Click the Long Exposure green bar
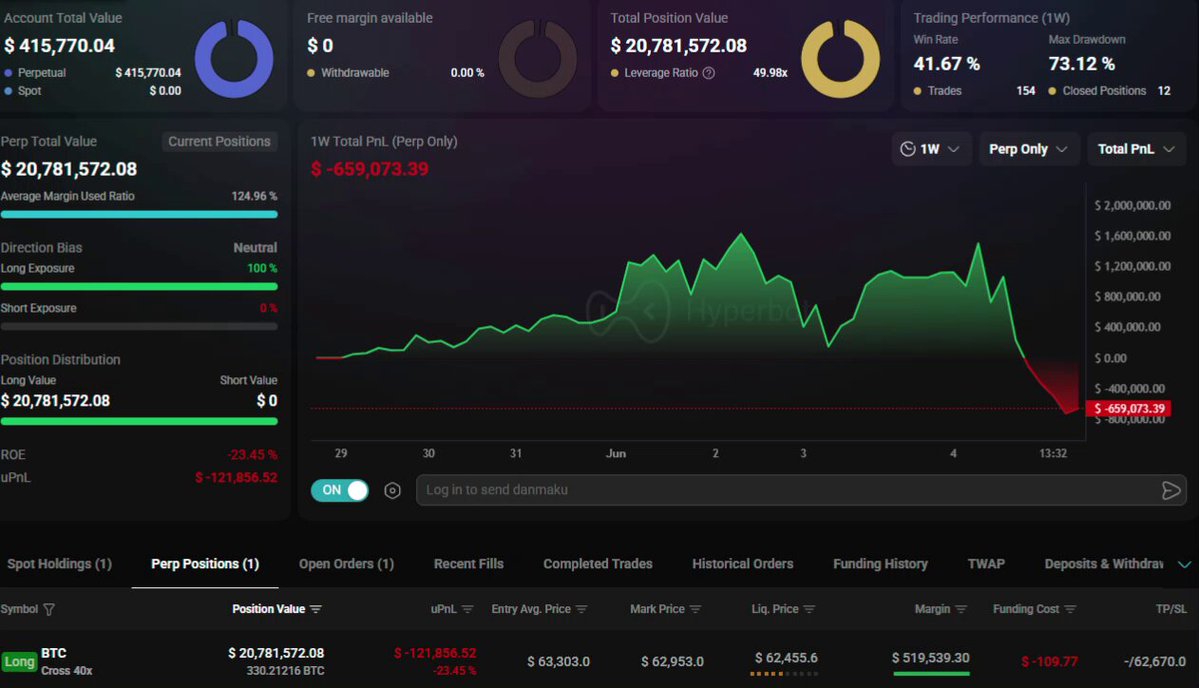 point(139,287)
